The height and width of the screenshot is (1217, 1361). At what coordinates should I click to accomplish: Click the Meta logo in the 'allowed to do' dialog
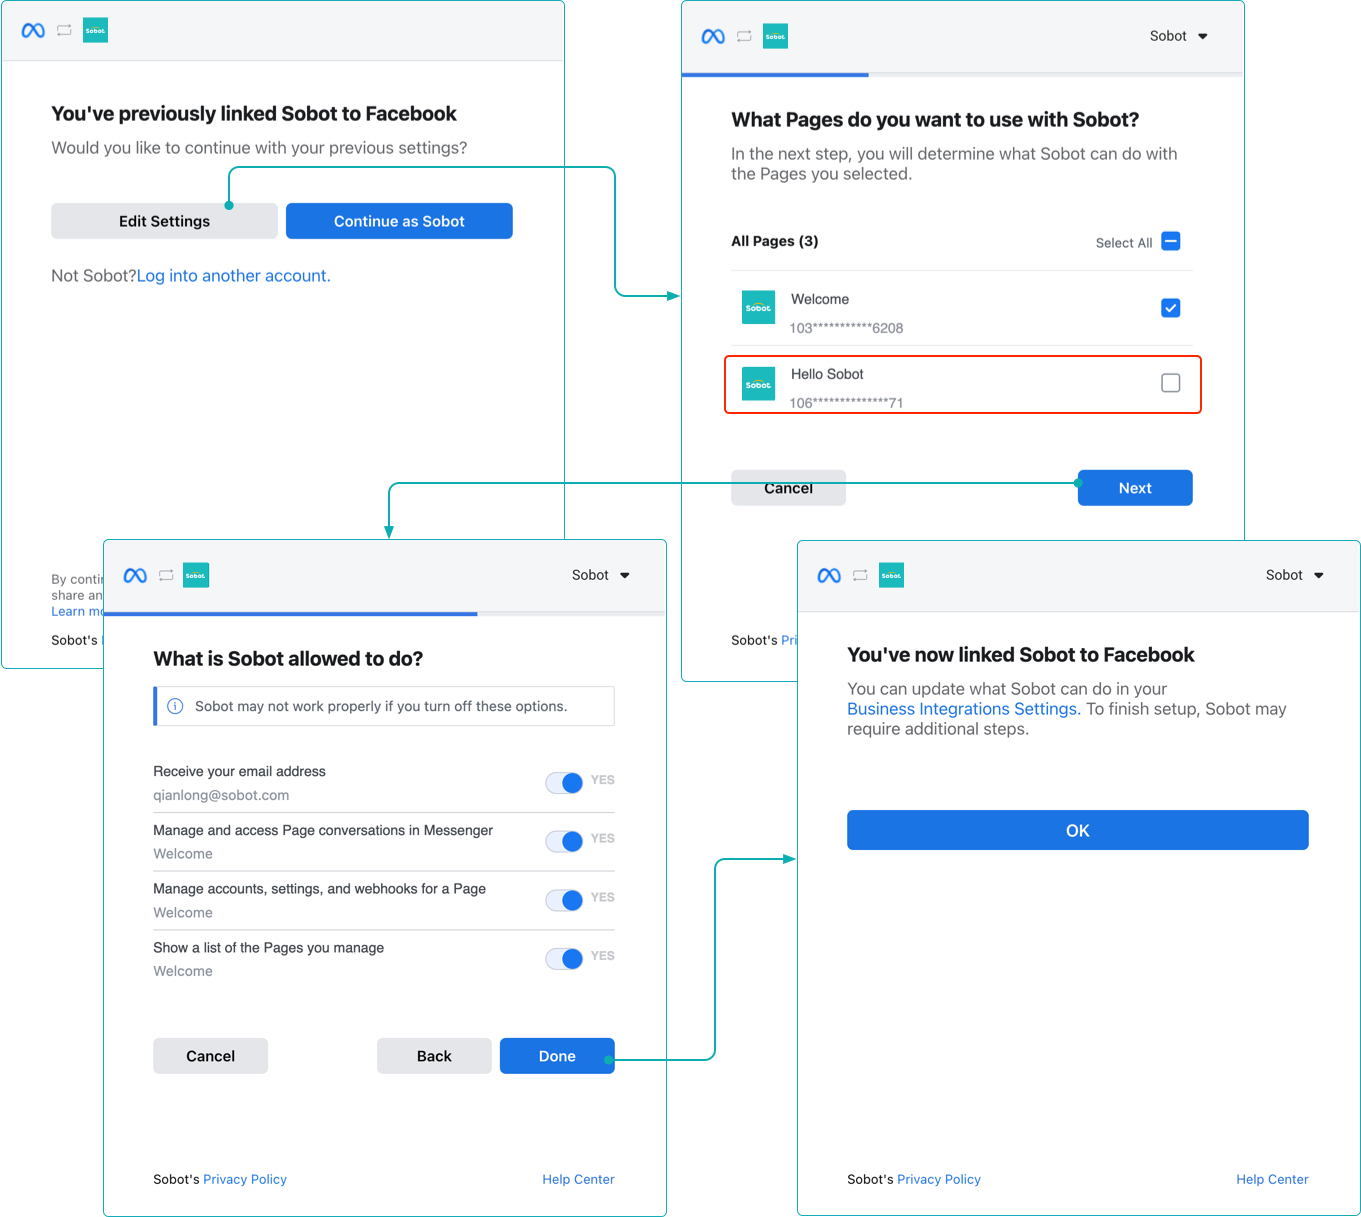tap(135, 576)
